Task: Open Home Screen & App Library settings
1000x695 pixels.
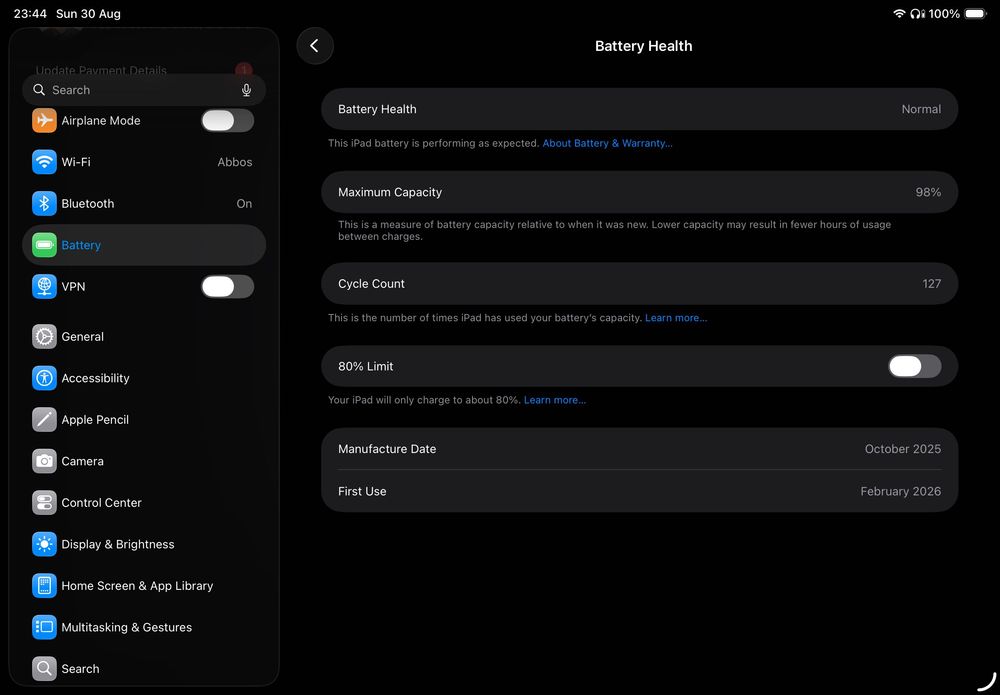Action: tap(144, 585)
